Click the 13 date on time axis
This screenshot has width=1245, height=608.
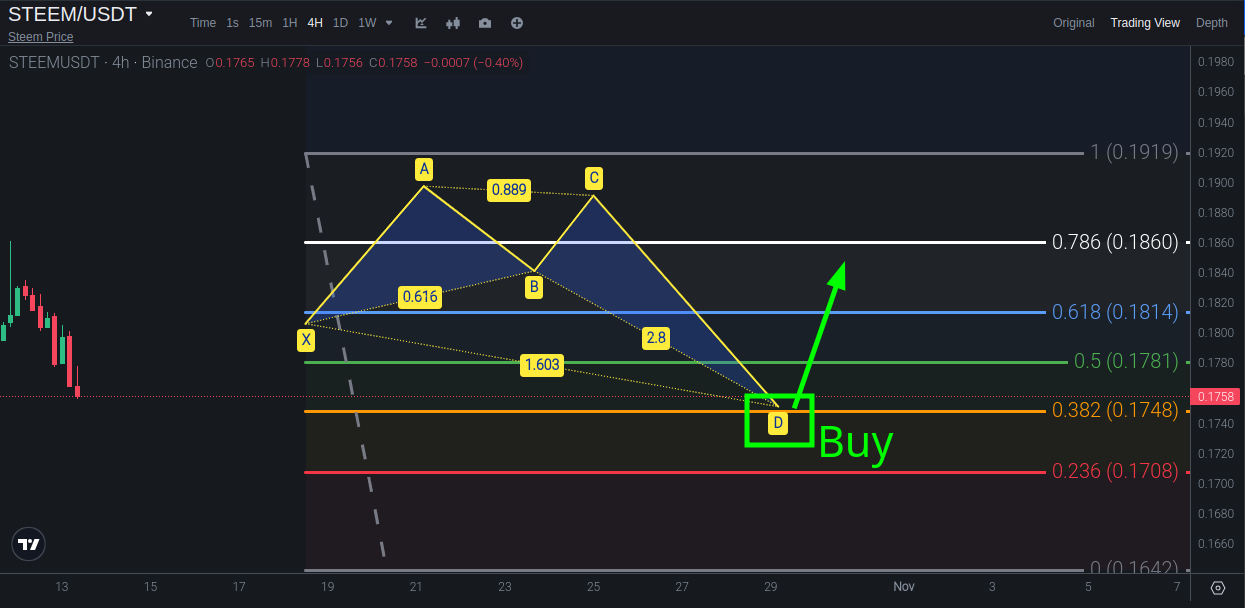pos(62,587)
